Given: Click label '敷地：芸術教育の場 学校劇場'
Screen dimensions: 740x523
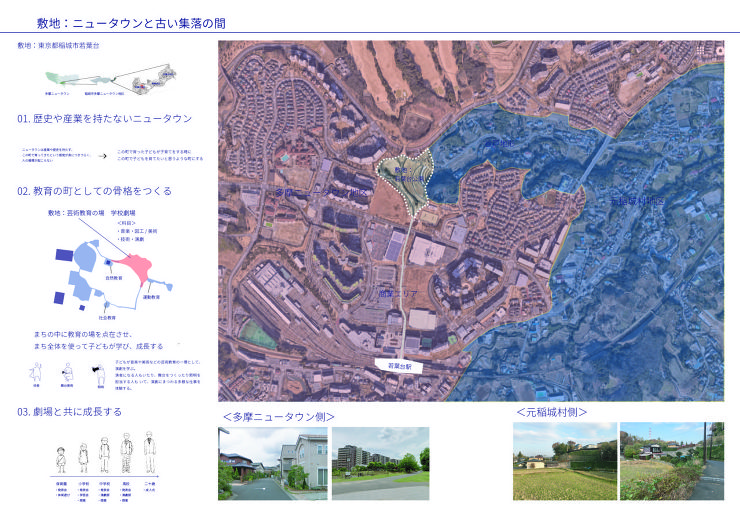Looking at the screenshot, I should [92, 213].
